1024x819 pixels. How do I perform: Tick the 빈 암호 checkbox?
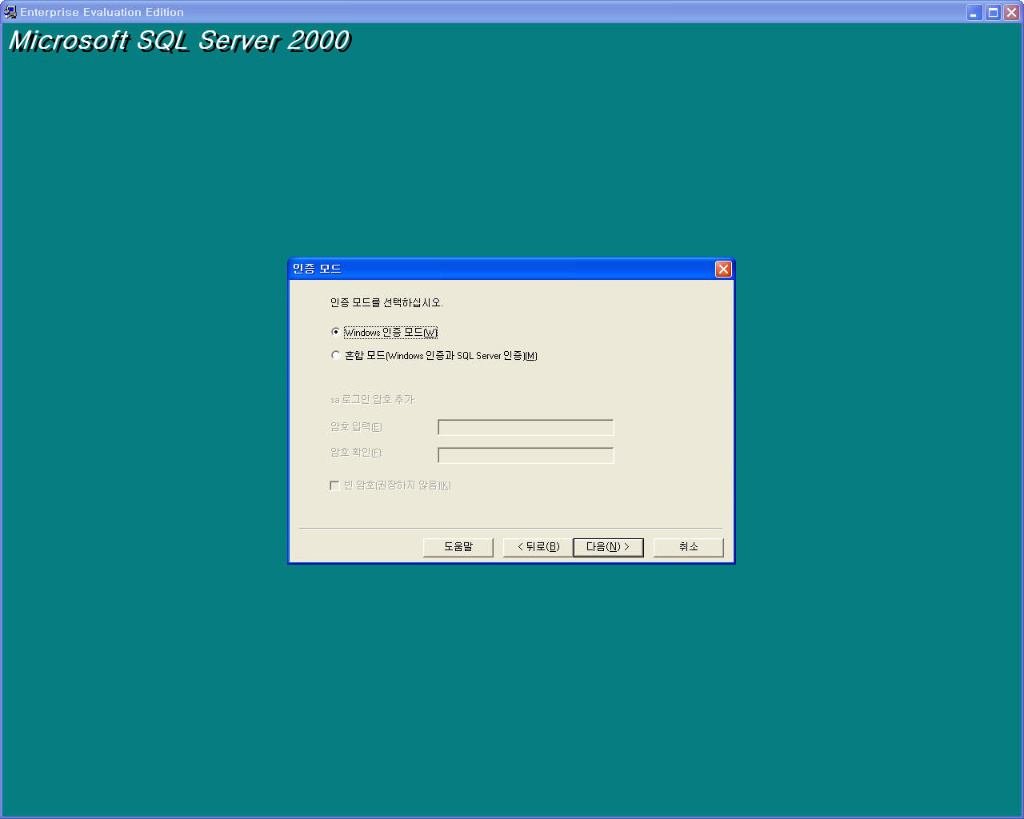click(x=334, y=485)
